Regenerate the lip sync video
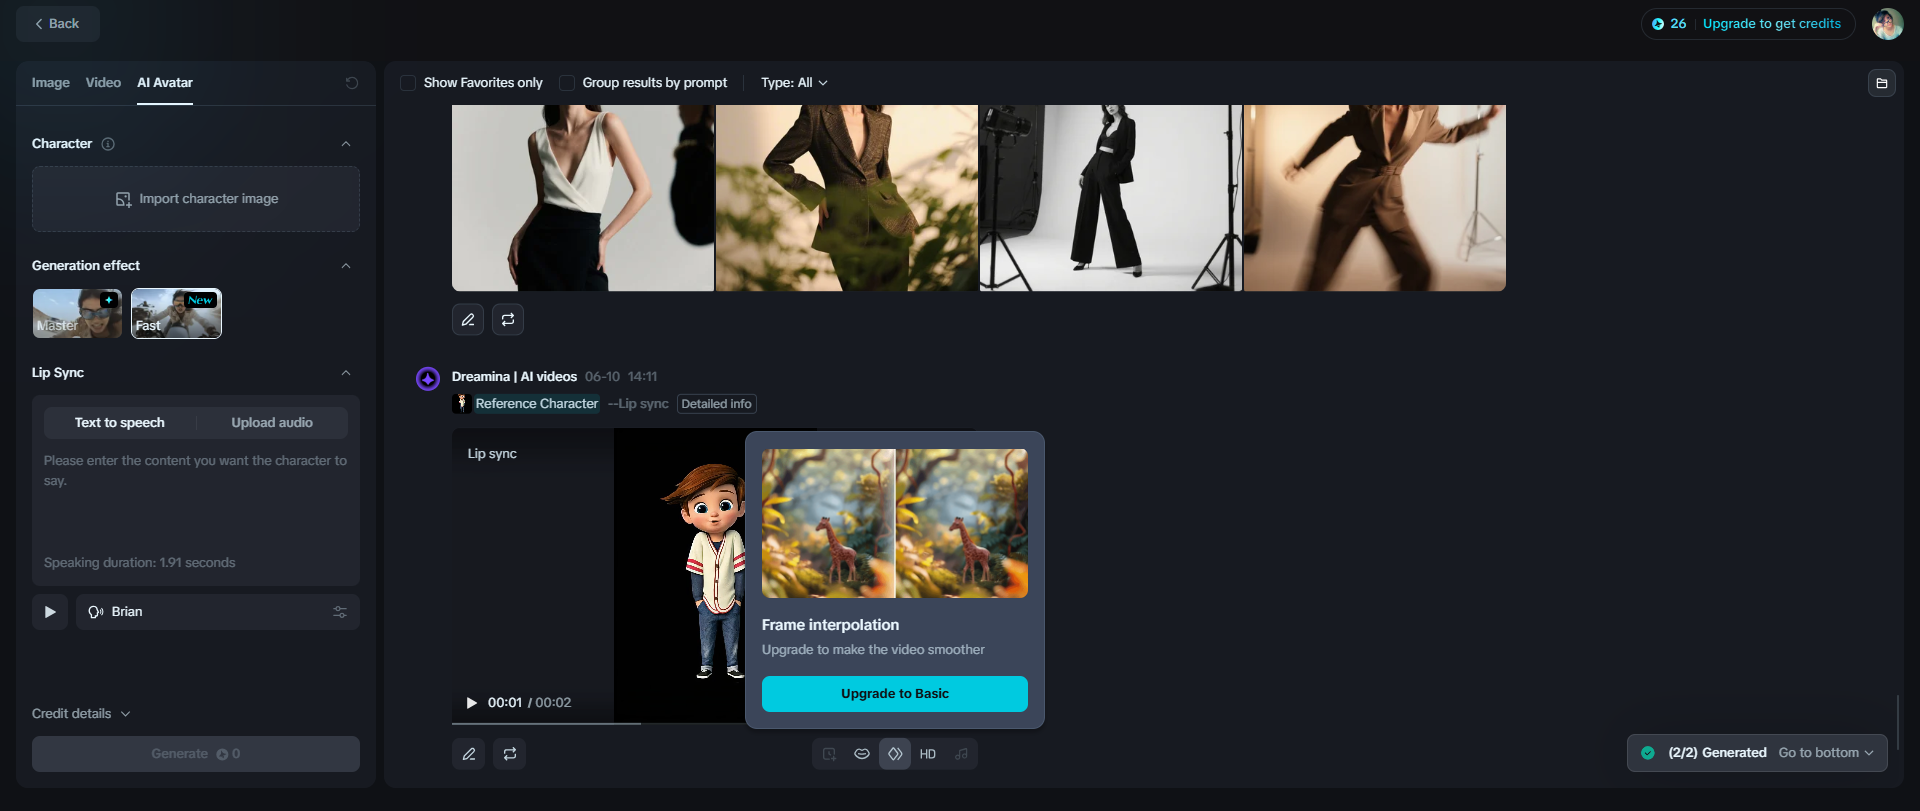This screenshot has height=811, width=1920. pyautogui.click(x=510, y=754)
